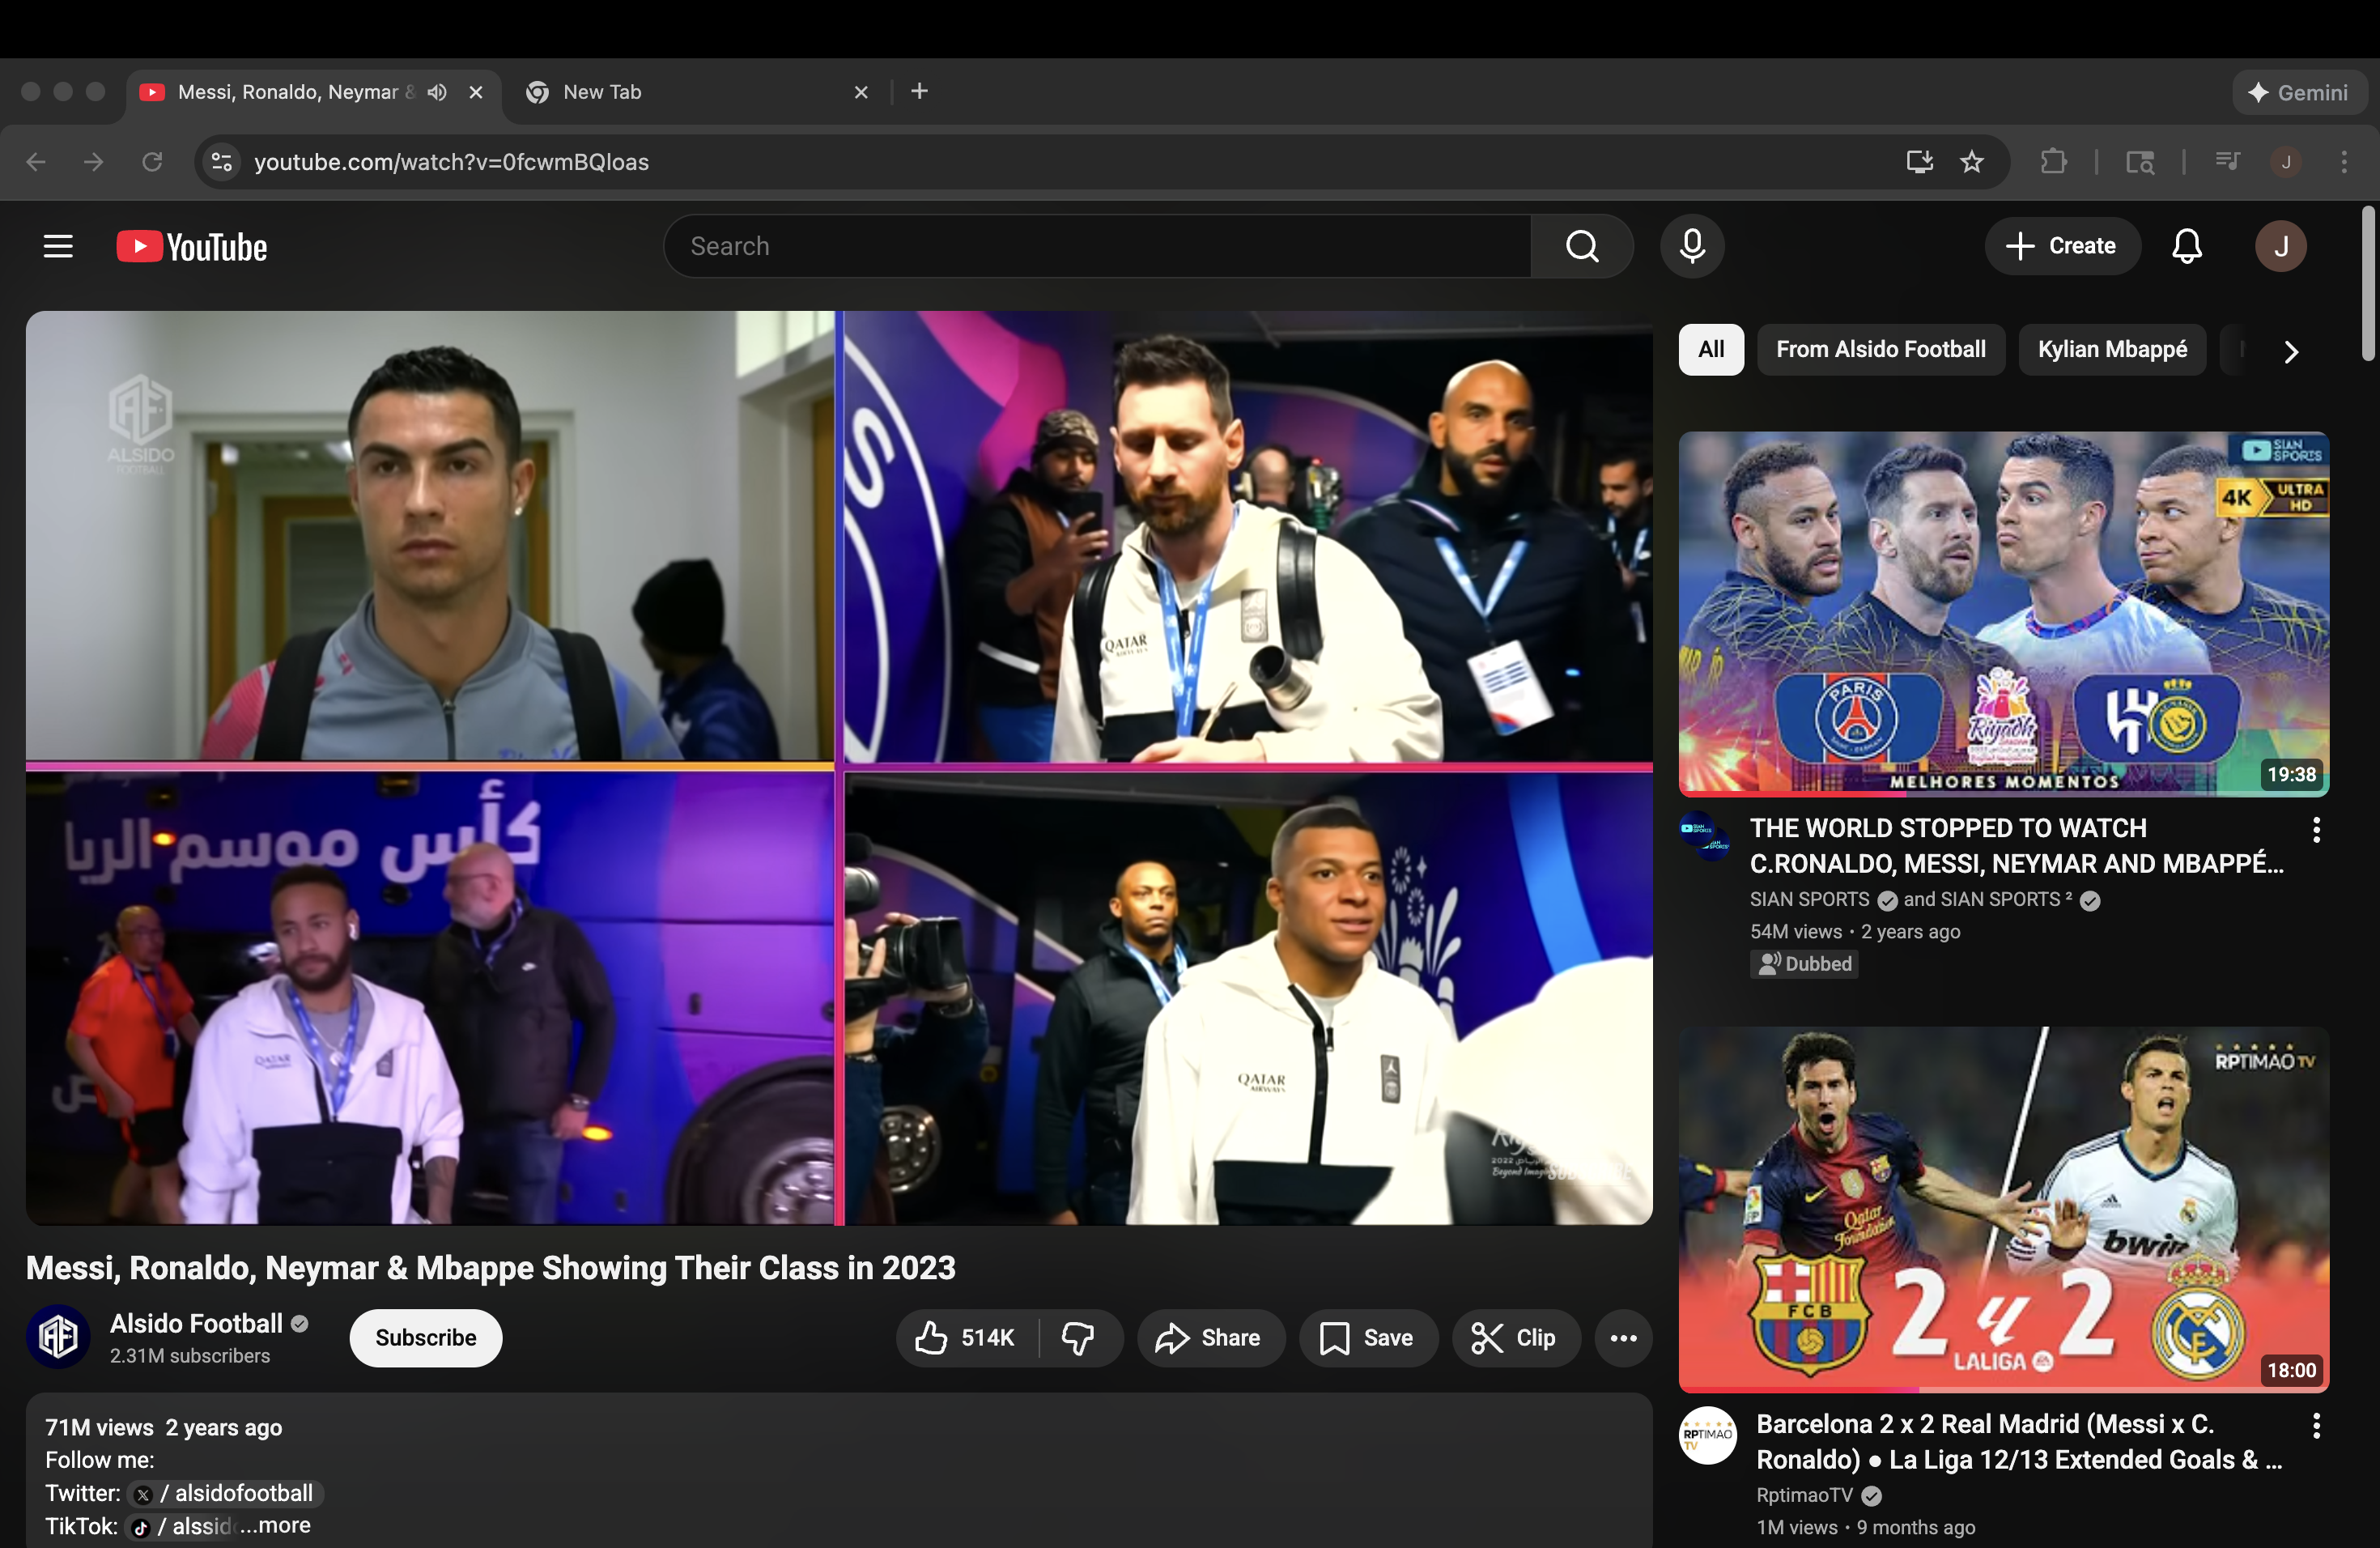
Task: Click the voice search microphone icon
Action: [x=1692, y=246]
